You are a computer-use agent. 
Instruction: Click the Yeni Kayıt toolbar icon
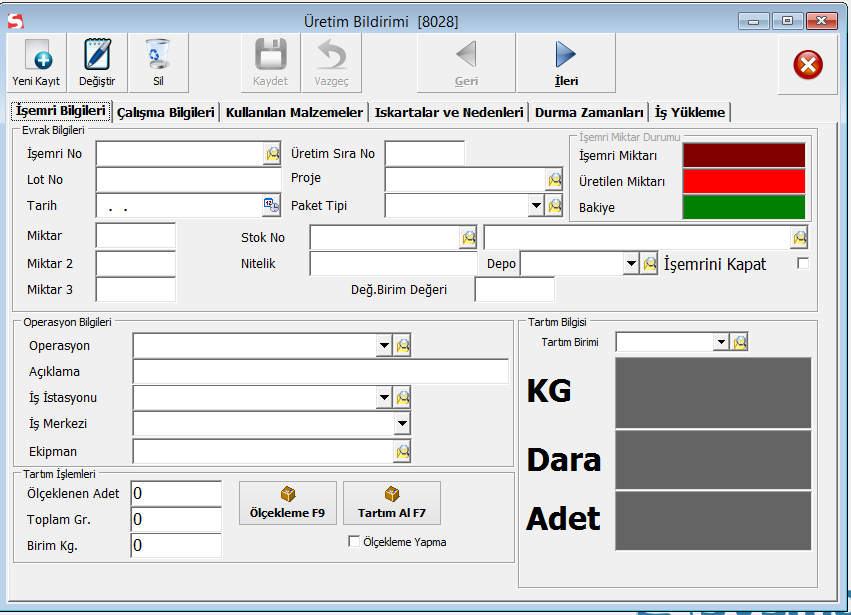pyautogui.click(x=36, y=57)
